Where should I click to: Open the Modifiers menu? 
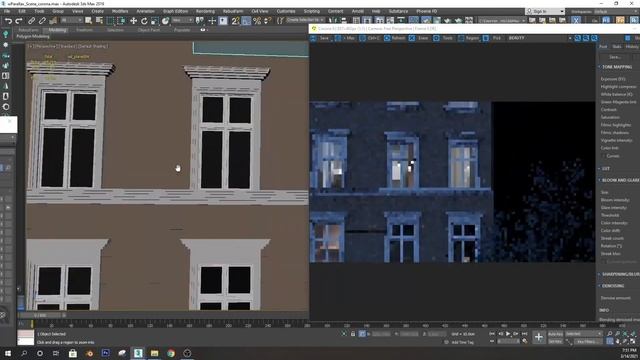point(120,11)
